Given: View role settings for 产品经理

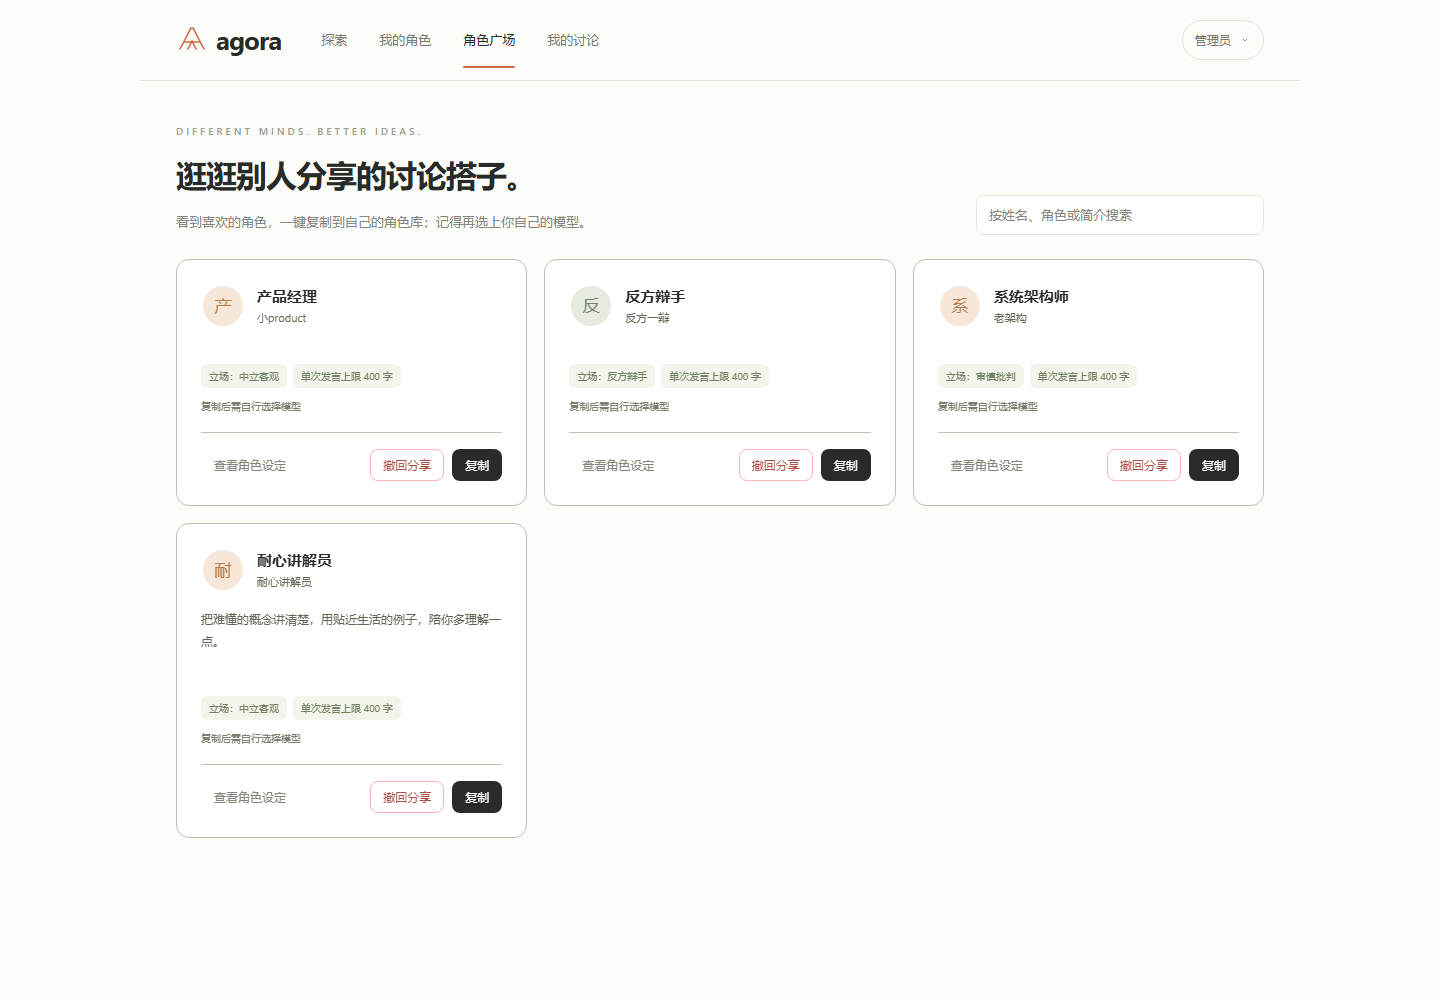Looking at the screenshot, I should [250, 465].
